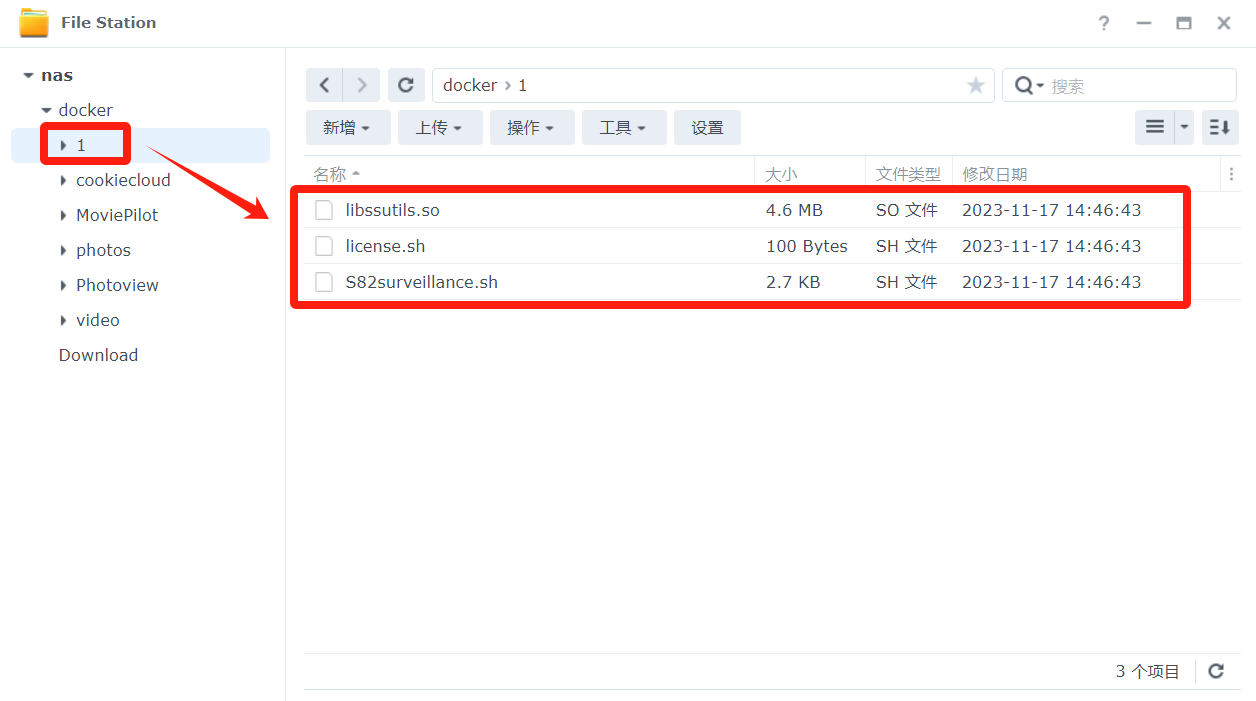
Task: Select the Download folder in sidebar
Action: [x=98, y=355]
